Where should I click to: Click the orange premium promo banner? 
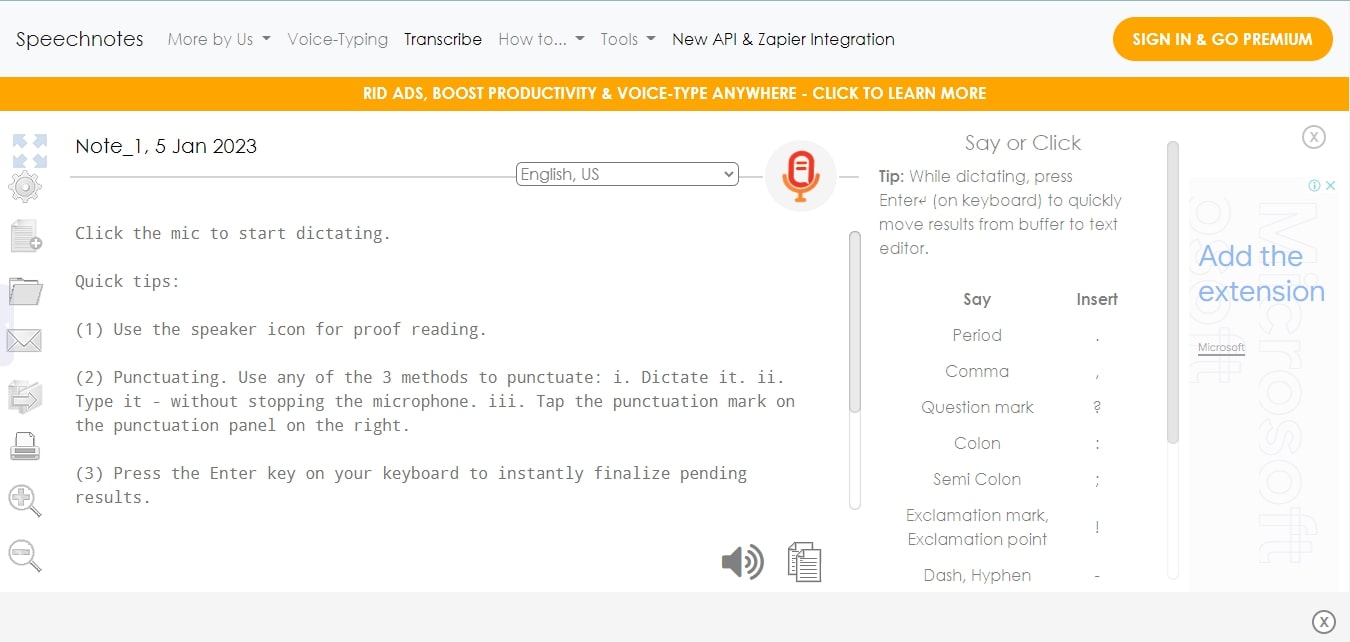675,93
